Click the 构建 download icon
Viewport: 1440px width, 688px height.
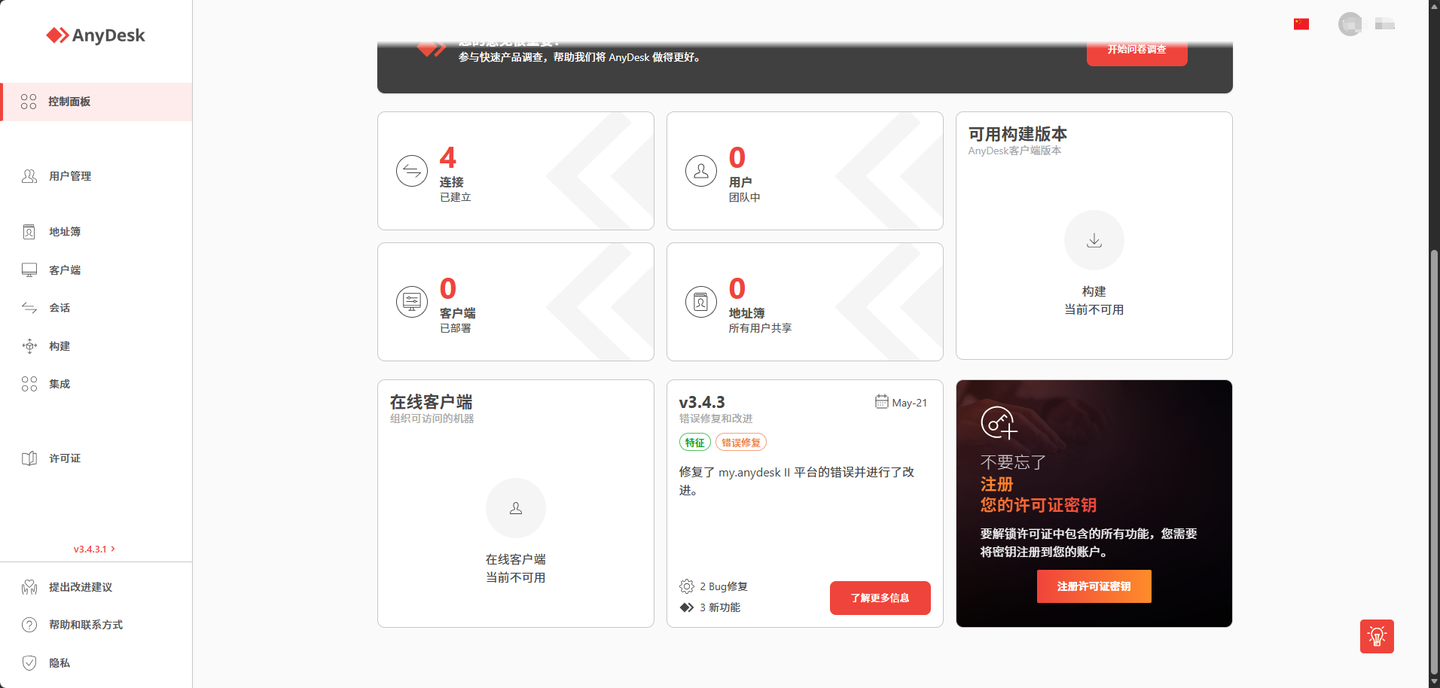tap(1094, 240)
